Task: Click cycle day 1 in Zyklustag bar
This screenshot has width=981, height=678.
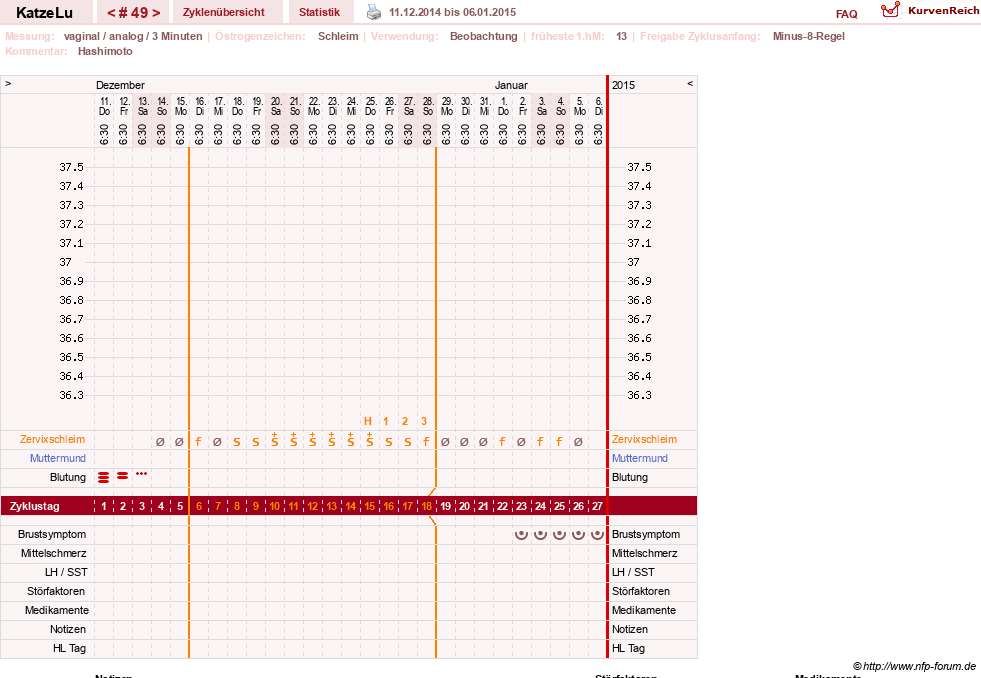Action: [x=104, y=506]
